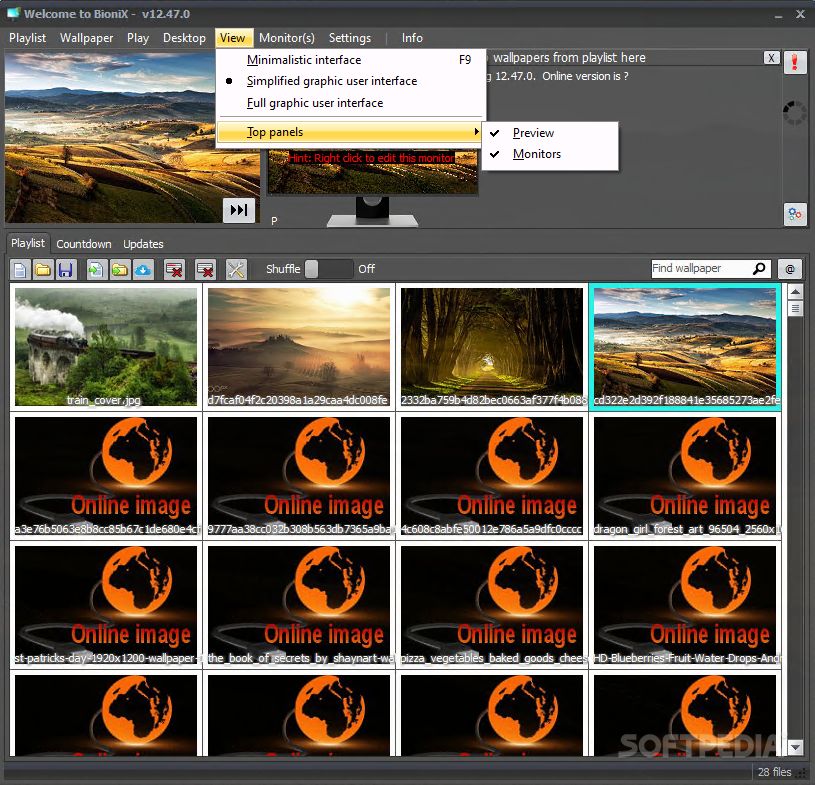The height and width of the screenshot is (785, 815).
Task: Click the @ button next to search
Action: [790, 269]
